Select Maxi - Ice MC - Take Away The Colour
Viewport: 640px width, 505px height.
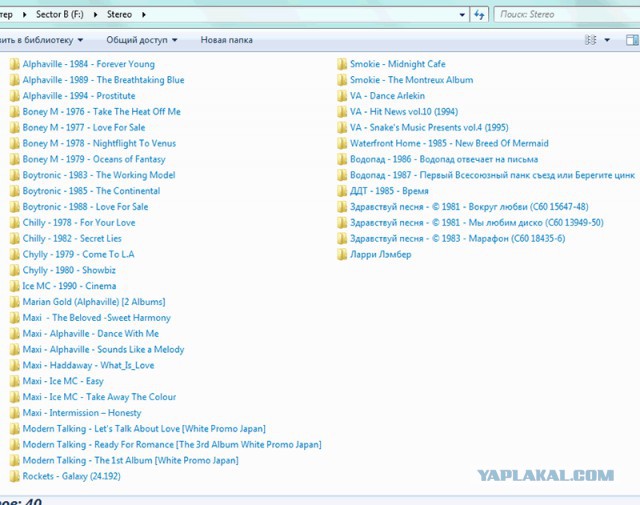(x=99, y=397)
